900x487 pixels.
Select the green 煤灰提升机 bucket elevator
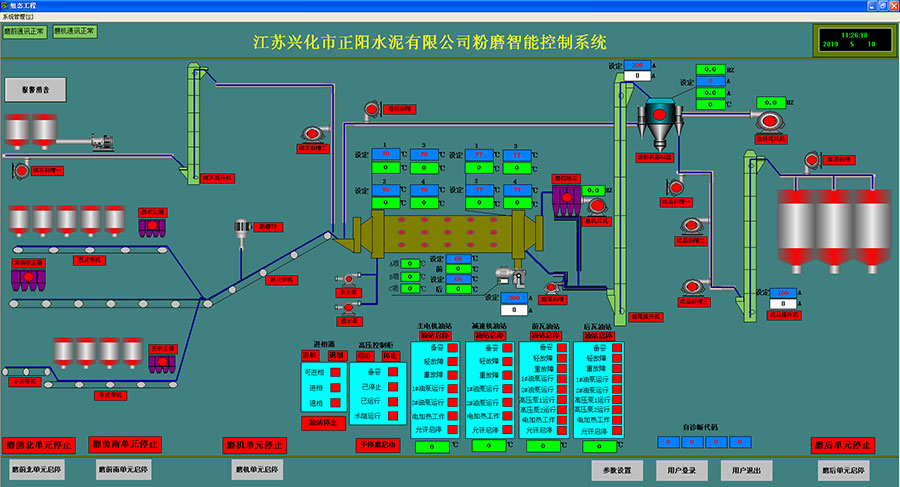click(x=193, y=124)
